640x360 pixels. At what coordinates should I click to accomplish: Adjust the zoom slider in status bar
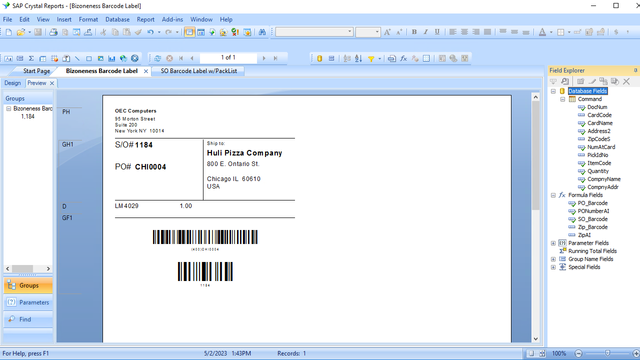coord(607,353)
